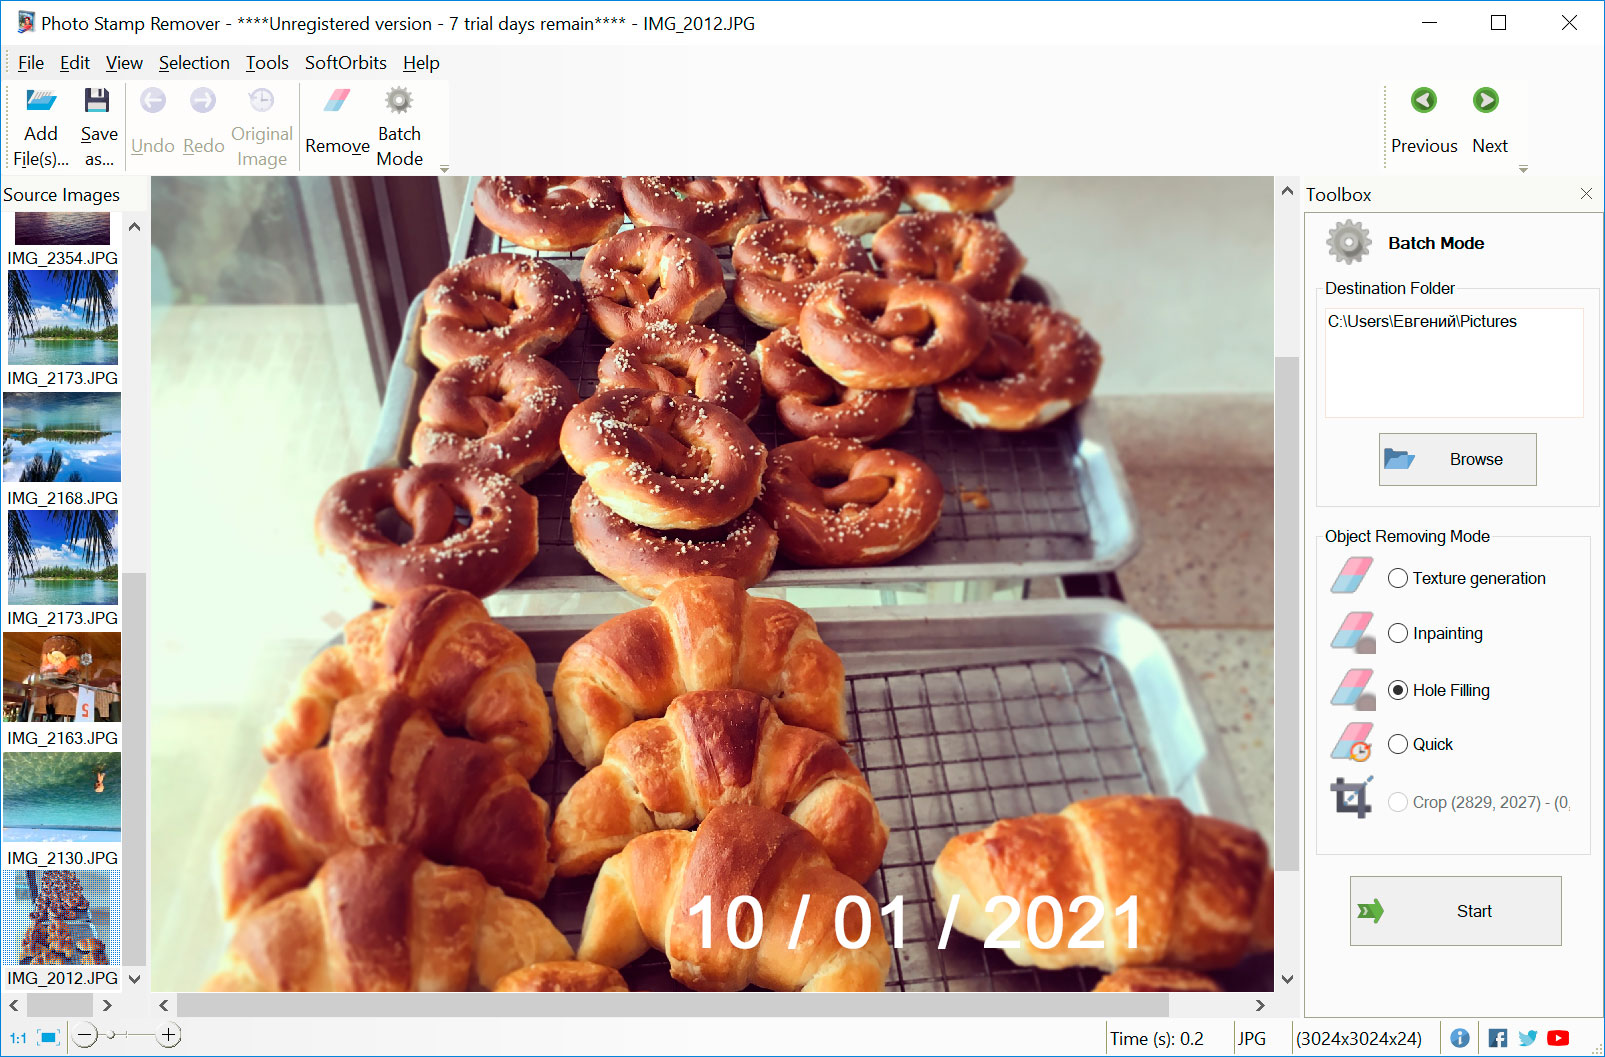Click the info icon in the status bar
The width and height of the screenshot is (1605, 1057).
pos(1462,1038)
